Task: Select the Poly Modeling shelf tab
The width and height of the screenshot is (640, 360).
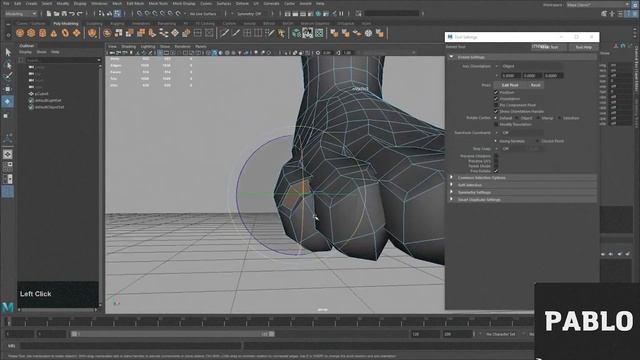Action: point(65,24)
